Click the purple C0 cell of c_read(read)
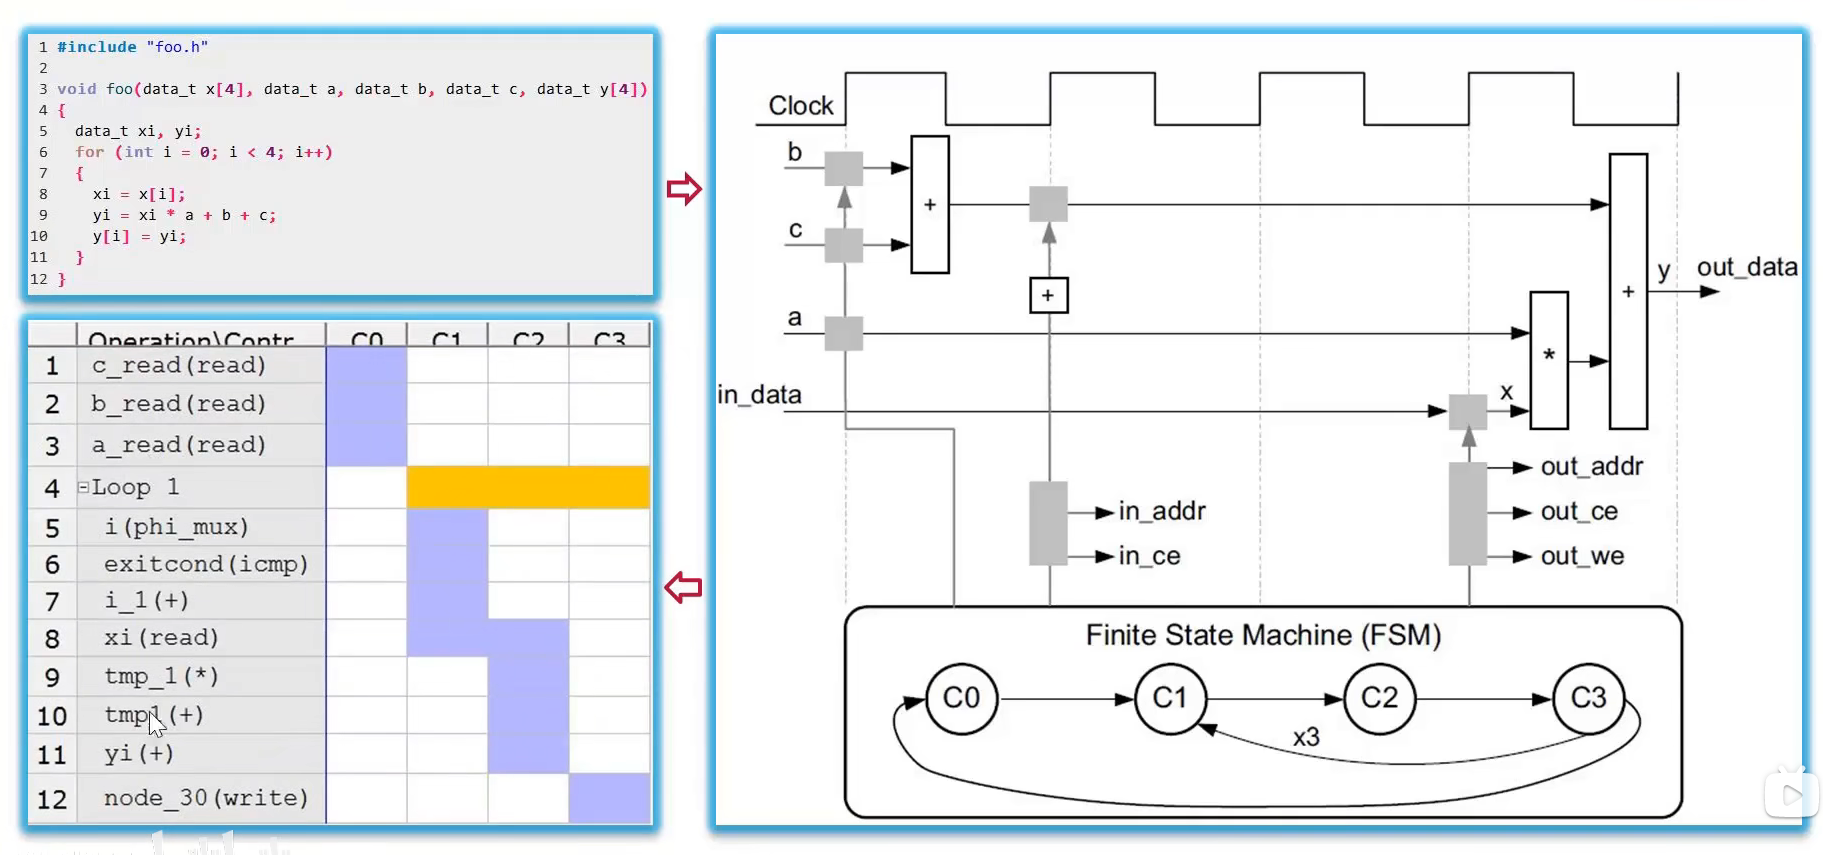1823x855 pixels. [367, 365]
